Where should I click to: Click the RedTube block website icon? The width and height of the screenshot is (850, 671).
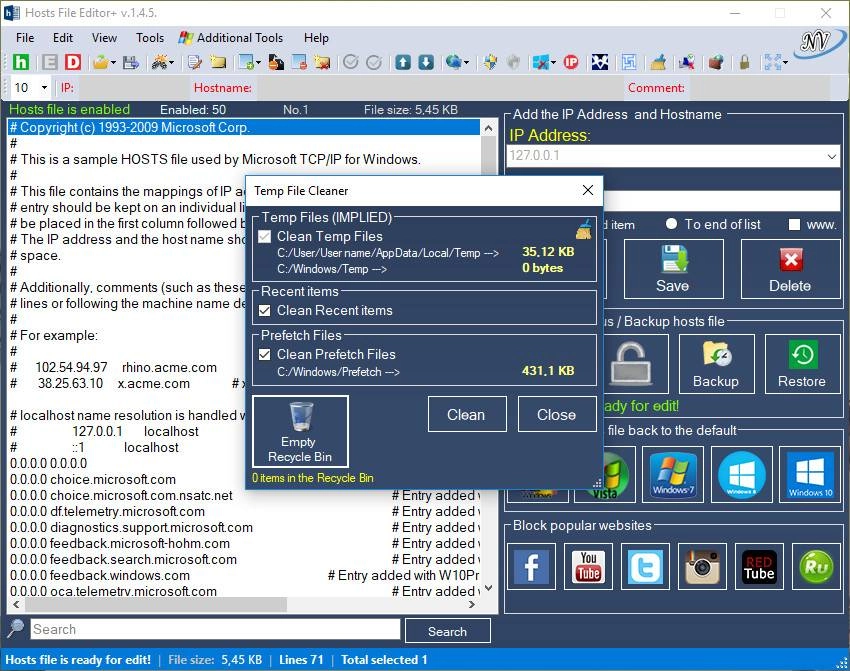click(x=759, y=566)
